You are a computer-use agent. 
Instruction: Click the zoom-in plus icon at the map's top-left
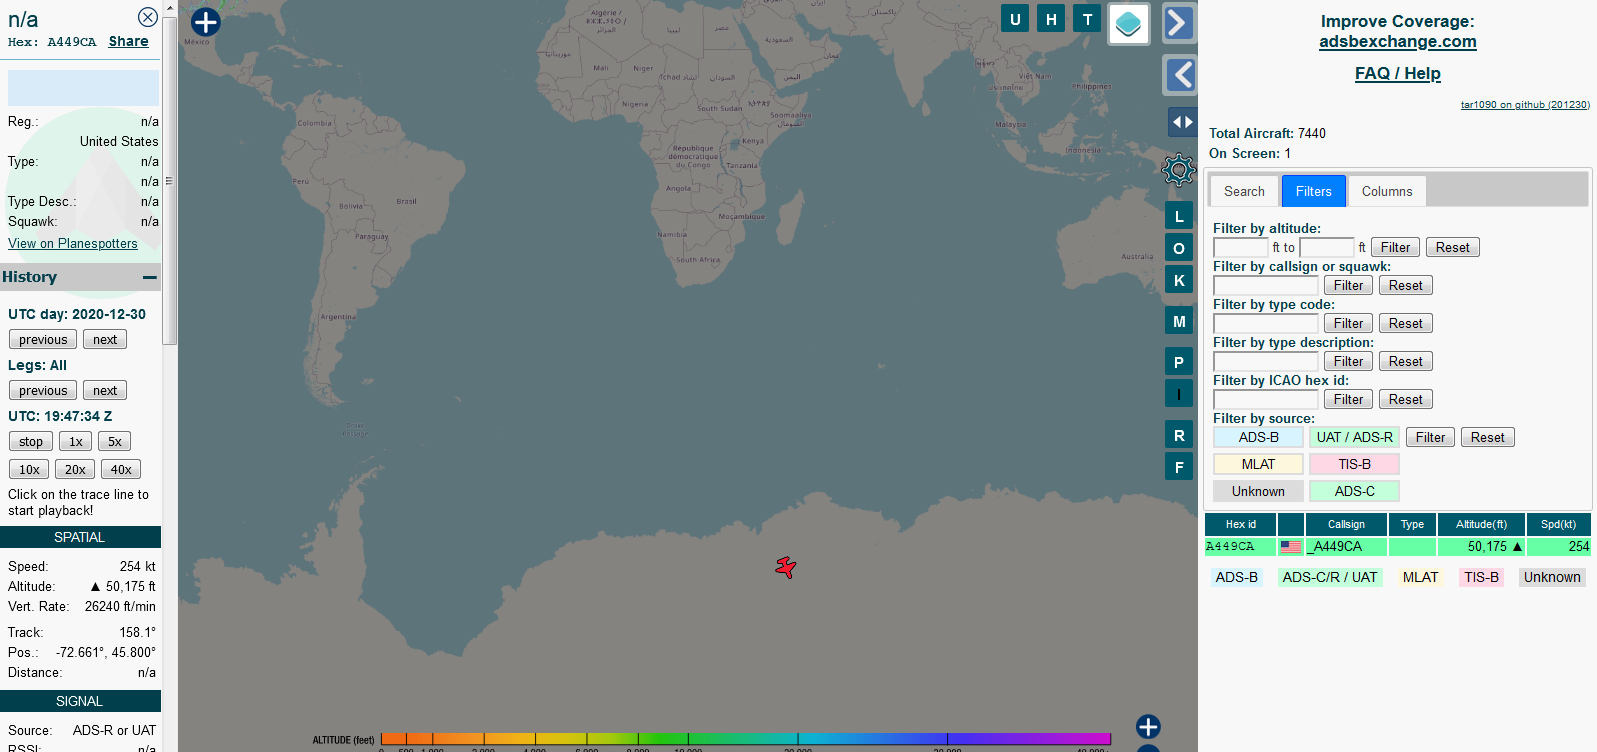pos(205,22)
